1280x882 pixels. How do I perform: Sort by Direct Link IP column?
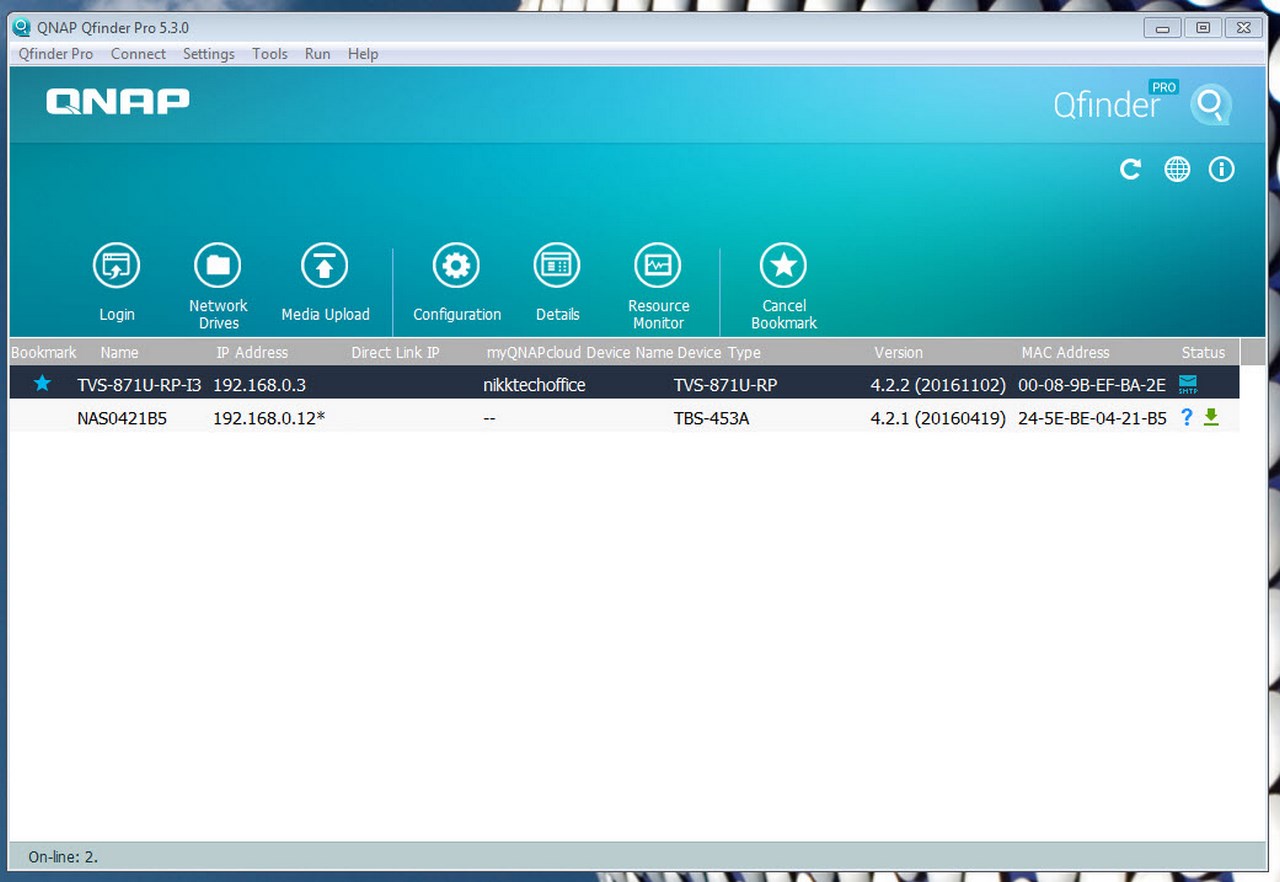(x=395, y=352)
